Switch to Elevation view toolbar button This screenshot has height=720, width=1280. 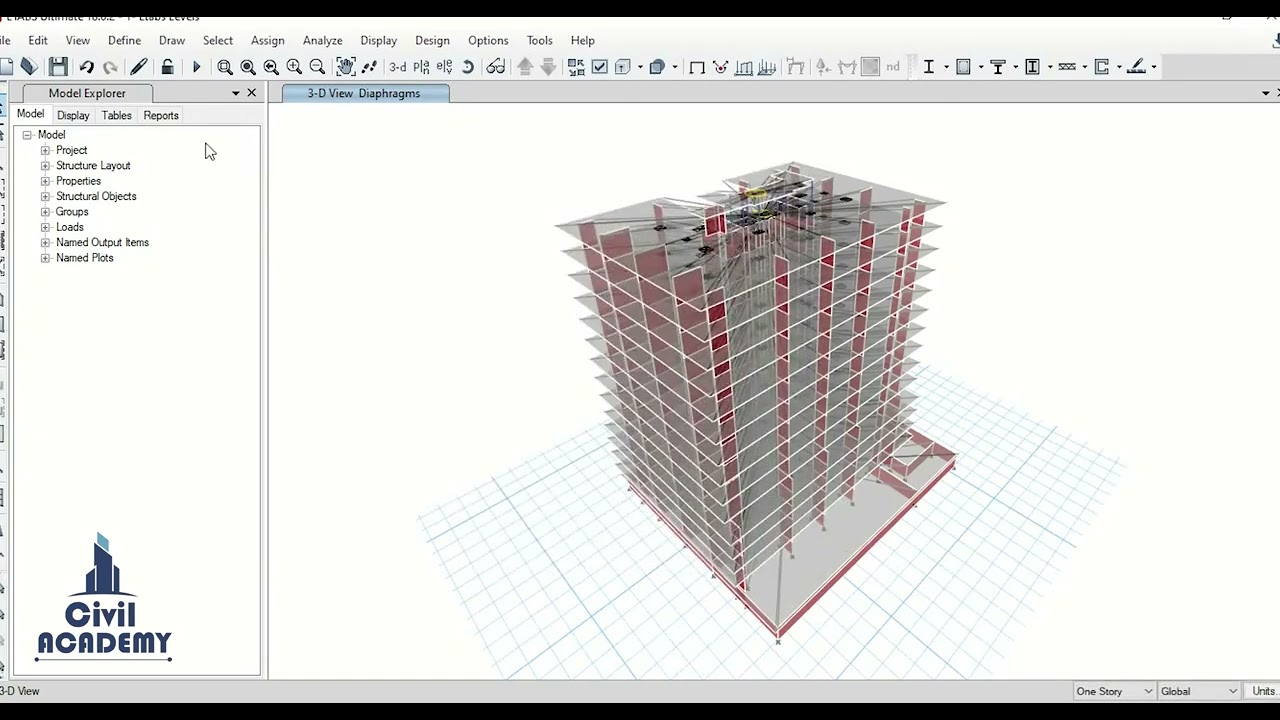pyautogui.click(x=444, y=67)
